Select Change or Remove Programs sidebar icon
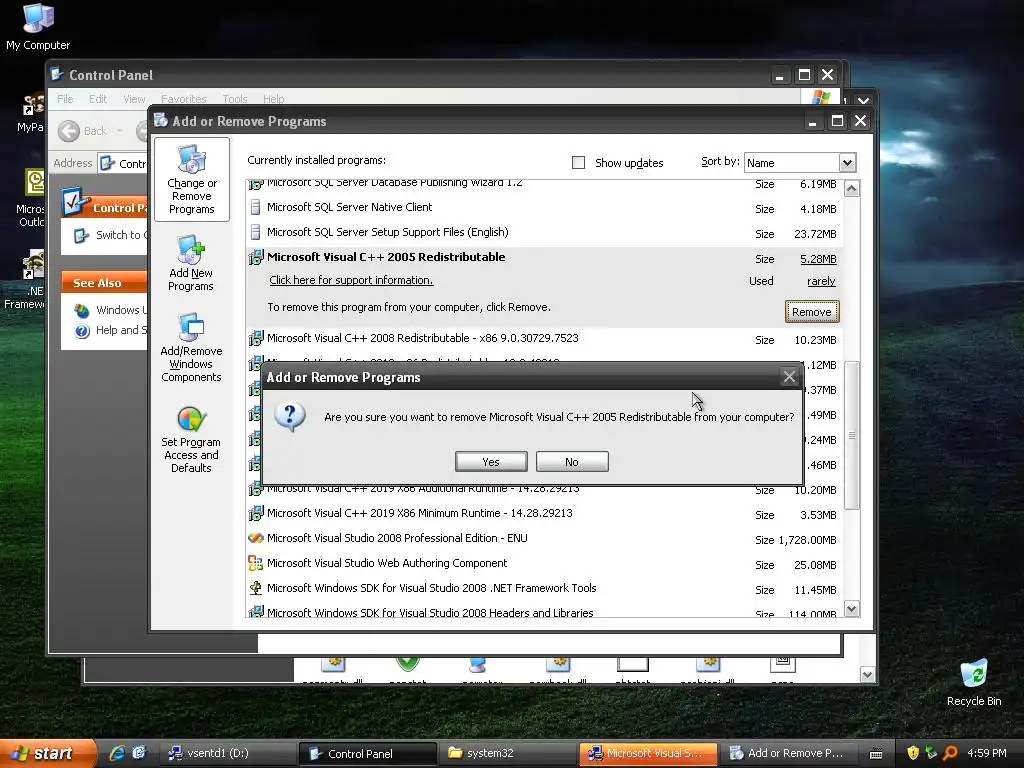1024x768 pixels. pyautogui.click(x=191, y=180)
